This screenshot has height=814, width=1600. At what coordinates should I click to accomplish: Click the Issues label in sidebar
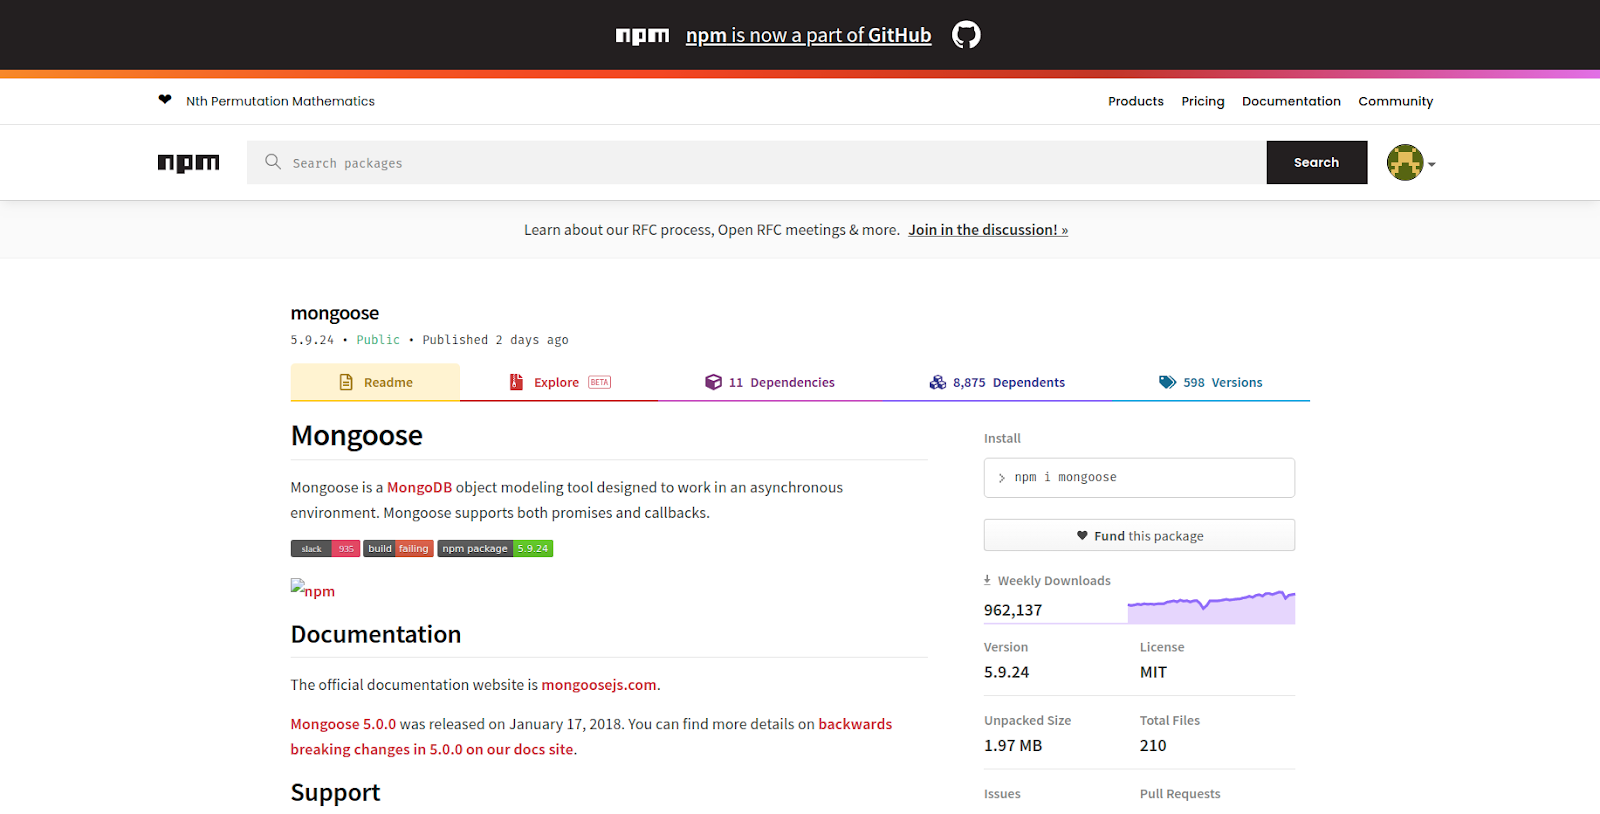click(1002, 794)
